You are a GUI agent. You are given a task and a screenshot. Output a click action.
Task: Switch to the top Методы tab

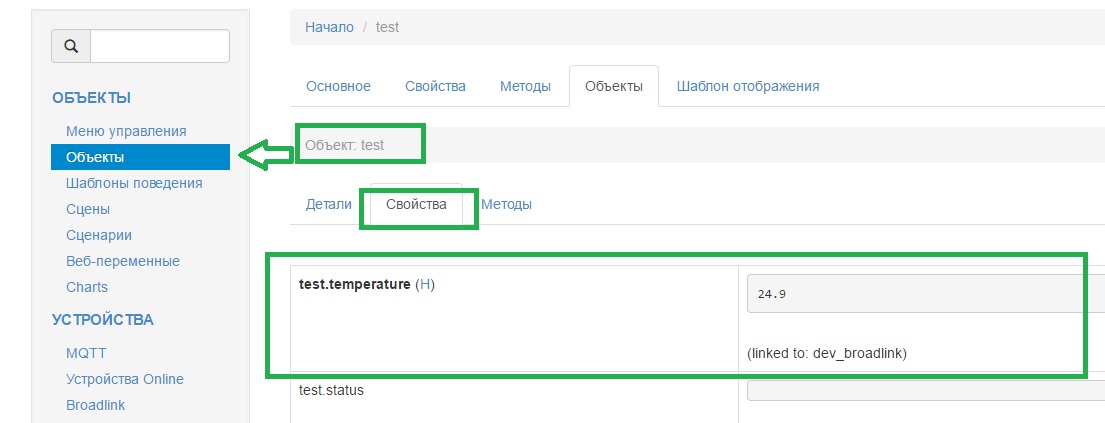pyautogui.click(x=525, y=86)
